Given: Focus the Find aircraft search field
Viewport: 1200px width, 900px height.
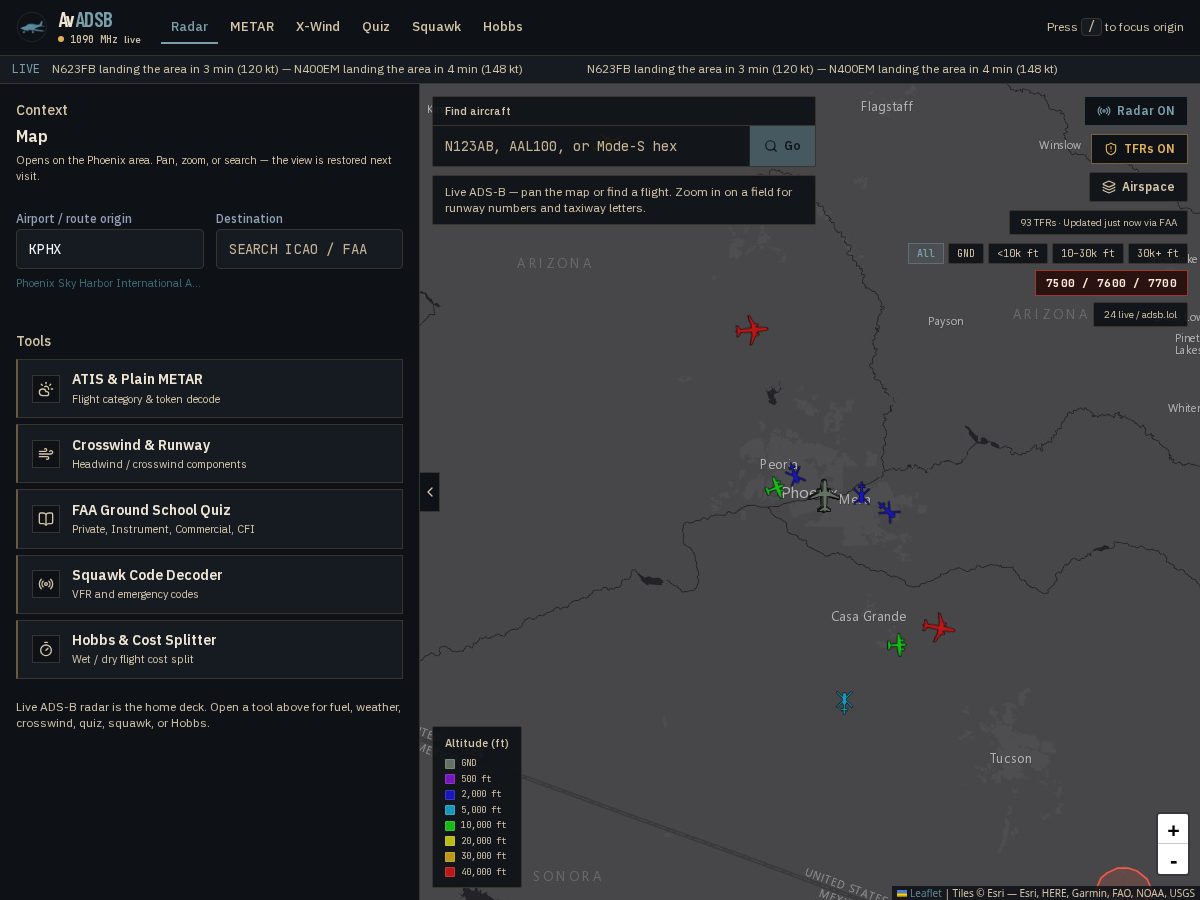Looking at the screenshot, I should tap(591, 146).
